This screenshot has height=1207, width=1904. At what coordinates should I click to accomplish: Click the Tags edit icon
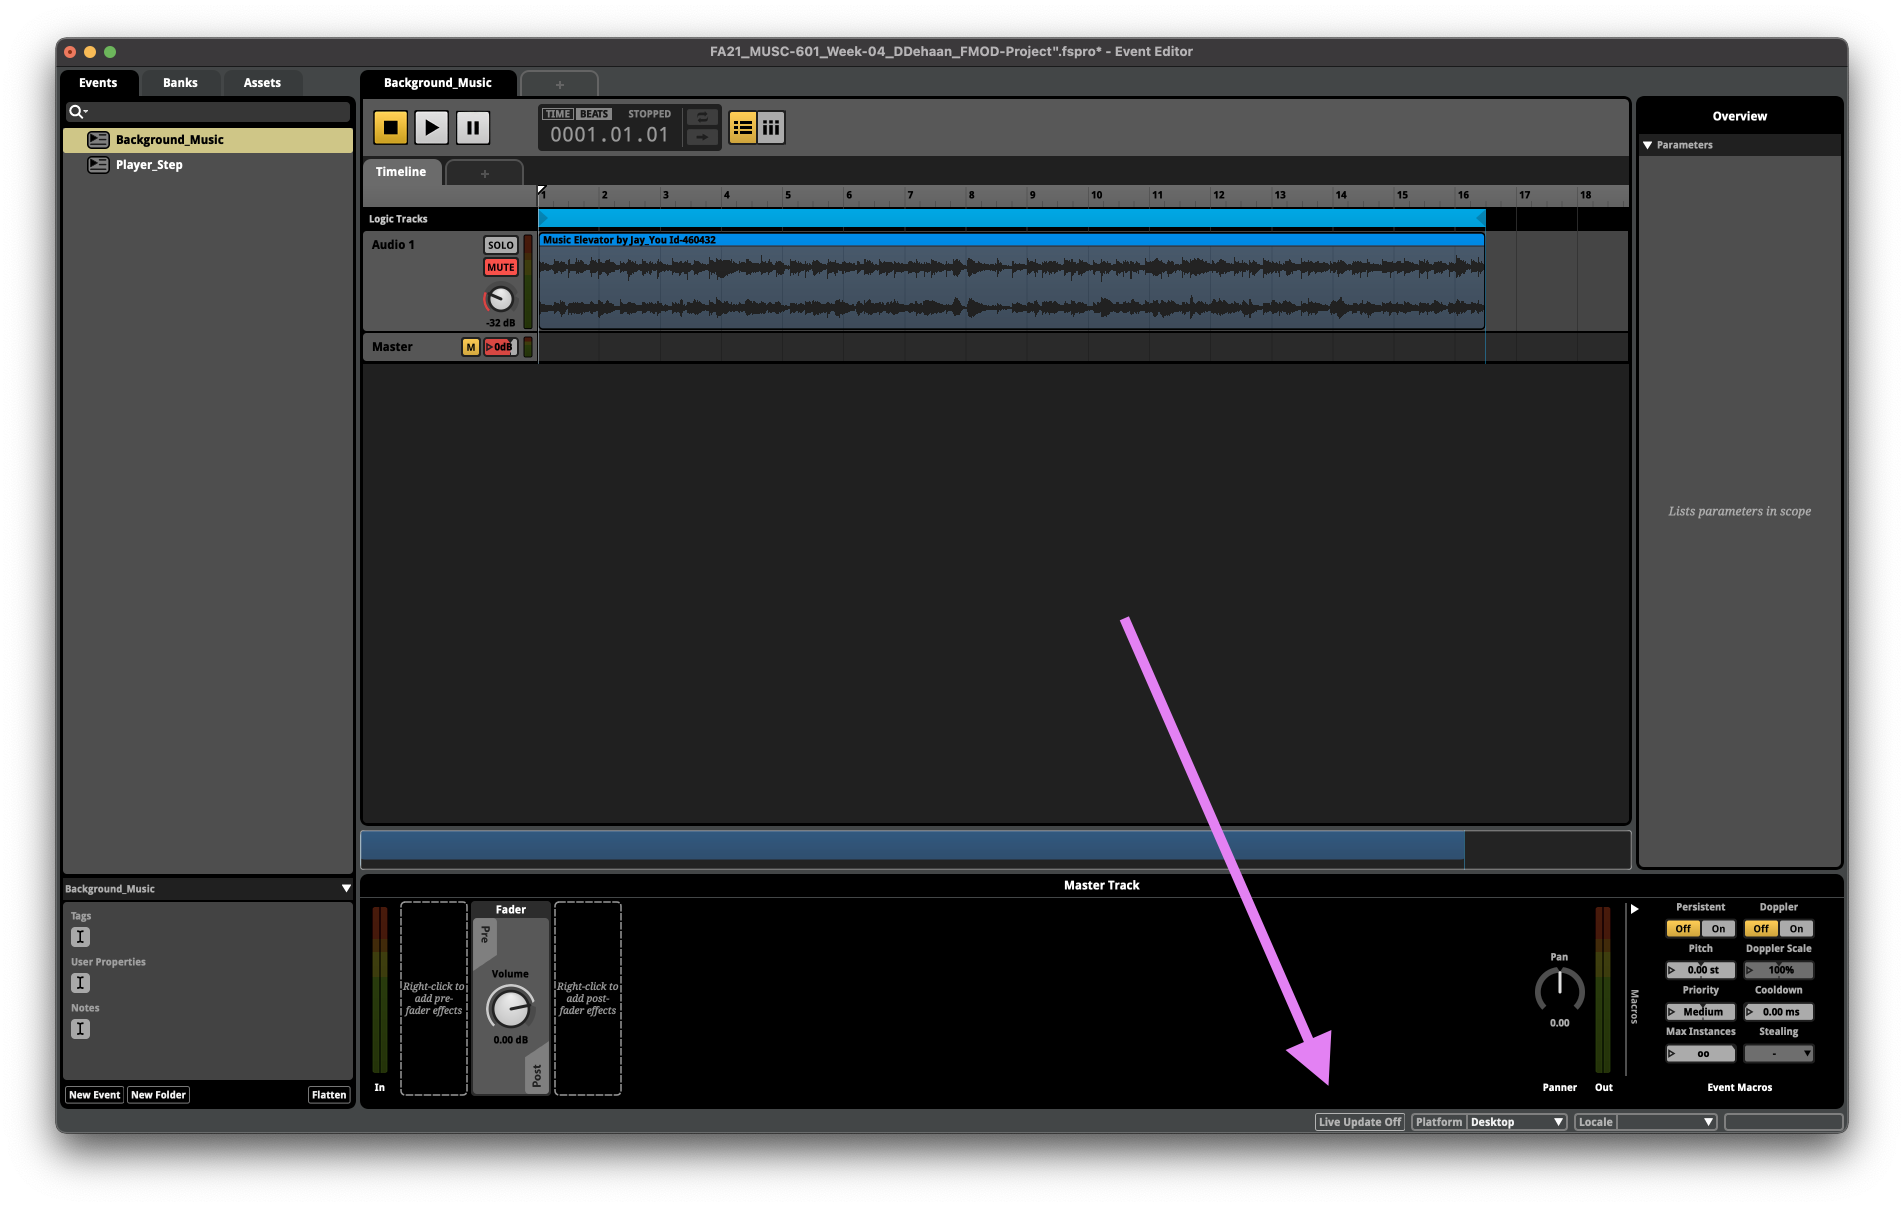pyautogui.click(x=81, y=937)
